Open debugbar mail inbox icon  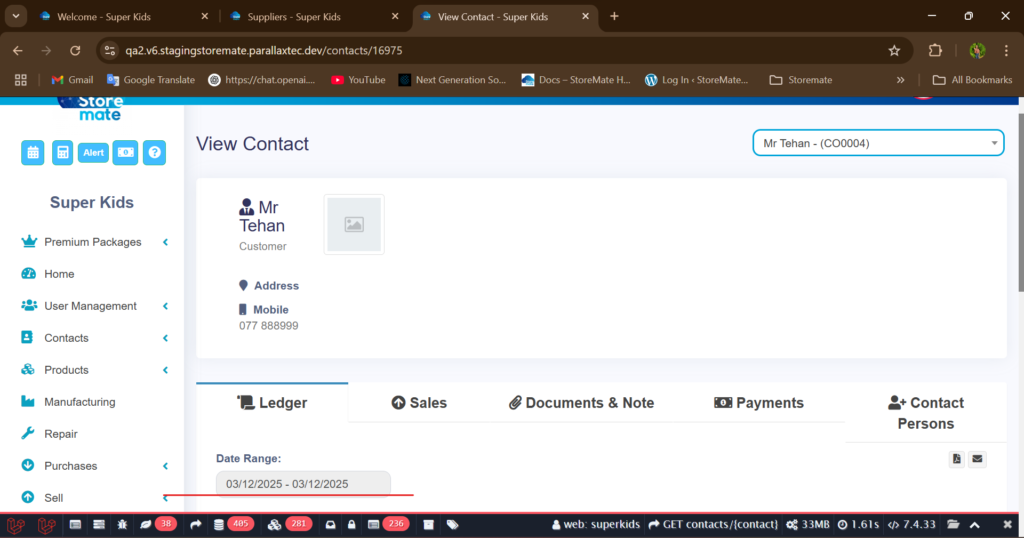pyautogui.click(x=330, y=524)
